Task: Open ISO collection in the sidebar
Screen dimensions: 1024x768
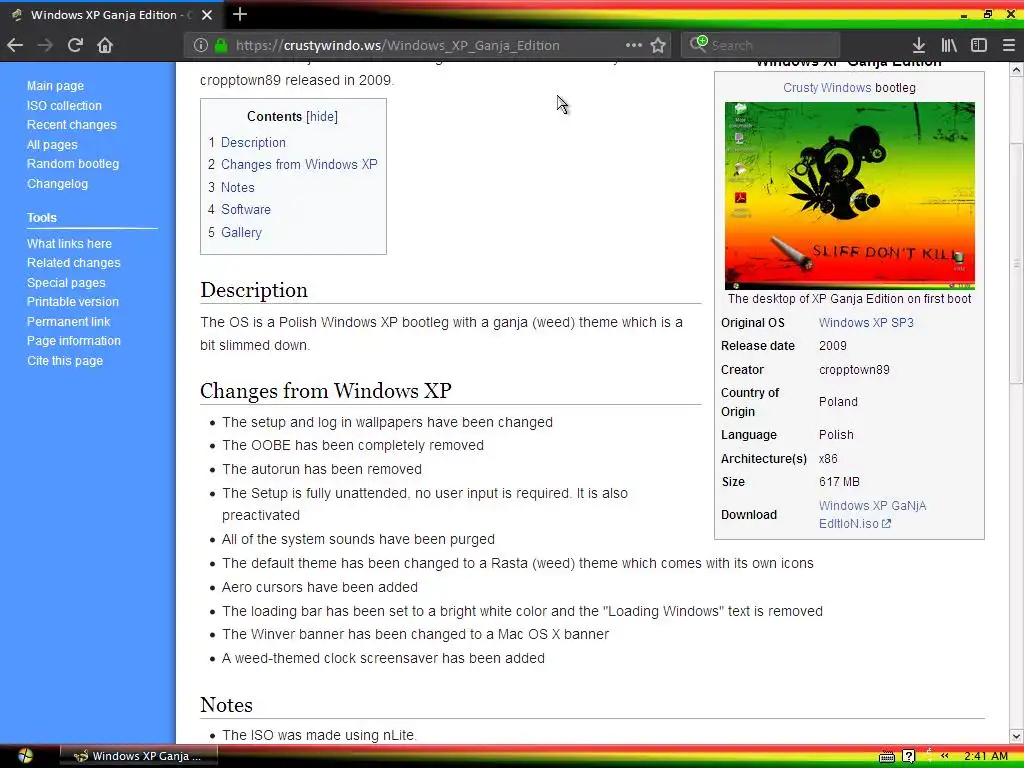Action: [64, 105]
